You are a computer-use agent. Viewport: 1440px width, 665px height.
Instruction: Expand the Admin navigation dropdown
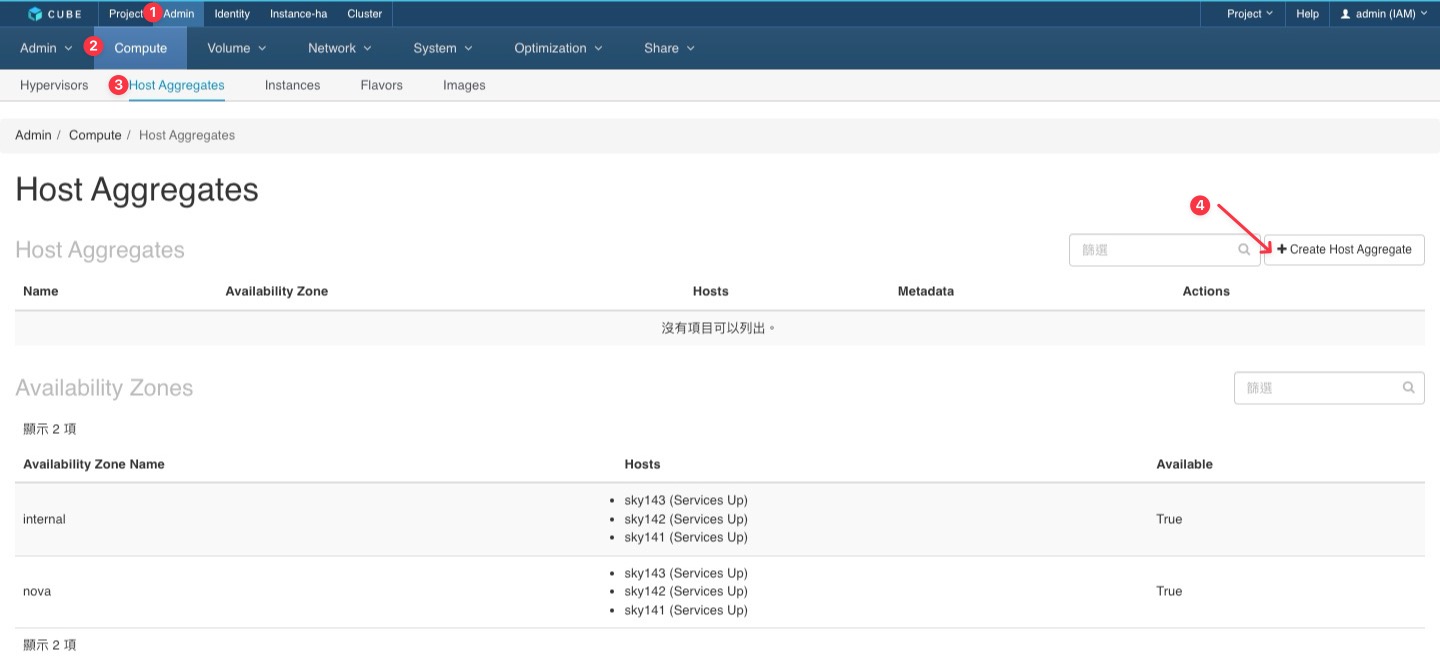pyautogui.click(x=46, y=48)
